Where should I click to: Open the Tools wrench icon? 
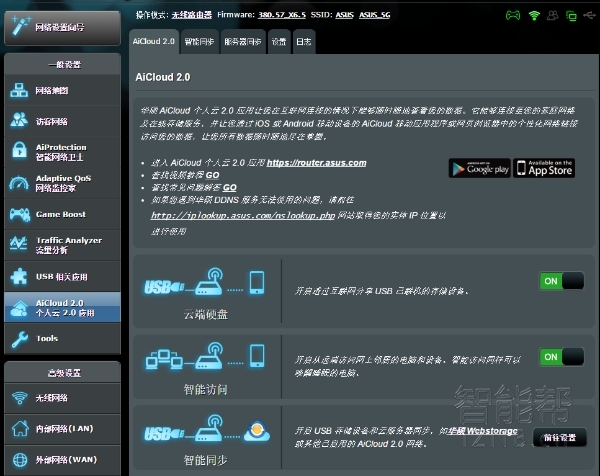pyautogui.click(x=19, y=339)
